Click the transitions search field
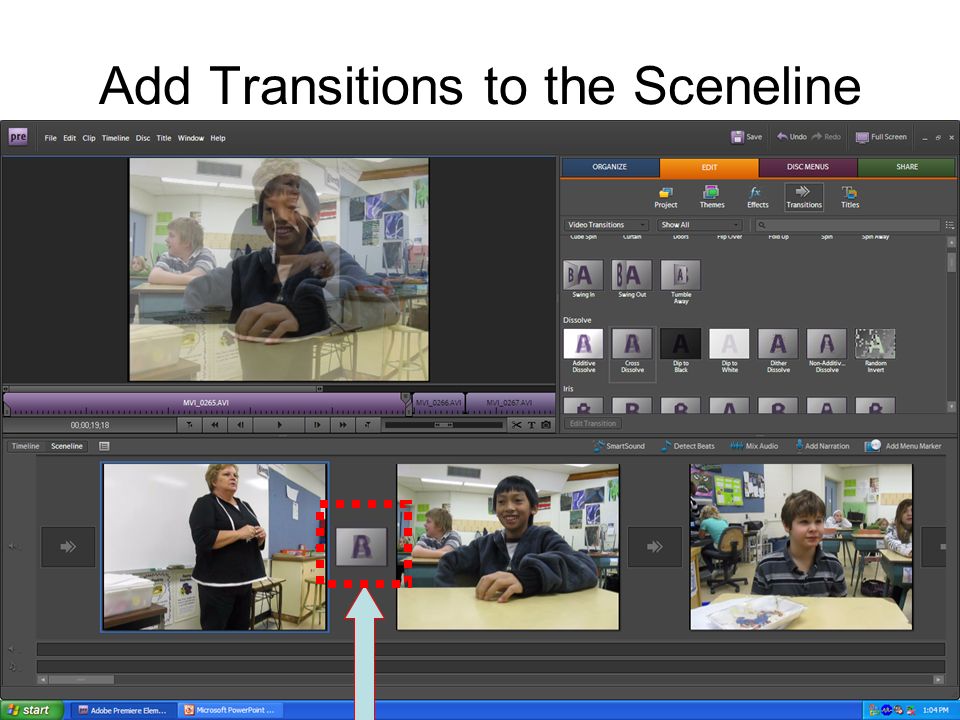This screenshot has height=720, width=960. click(847, 225)
